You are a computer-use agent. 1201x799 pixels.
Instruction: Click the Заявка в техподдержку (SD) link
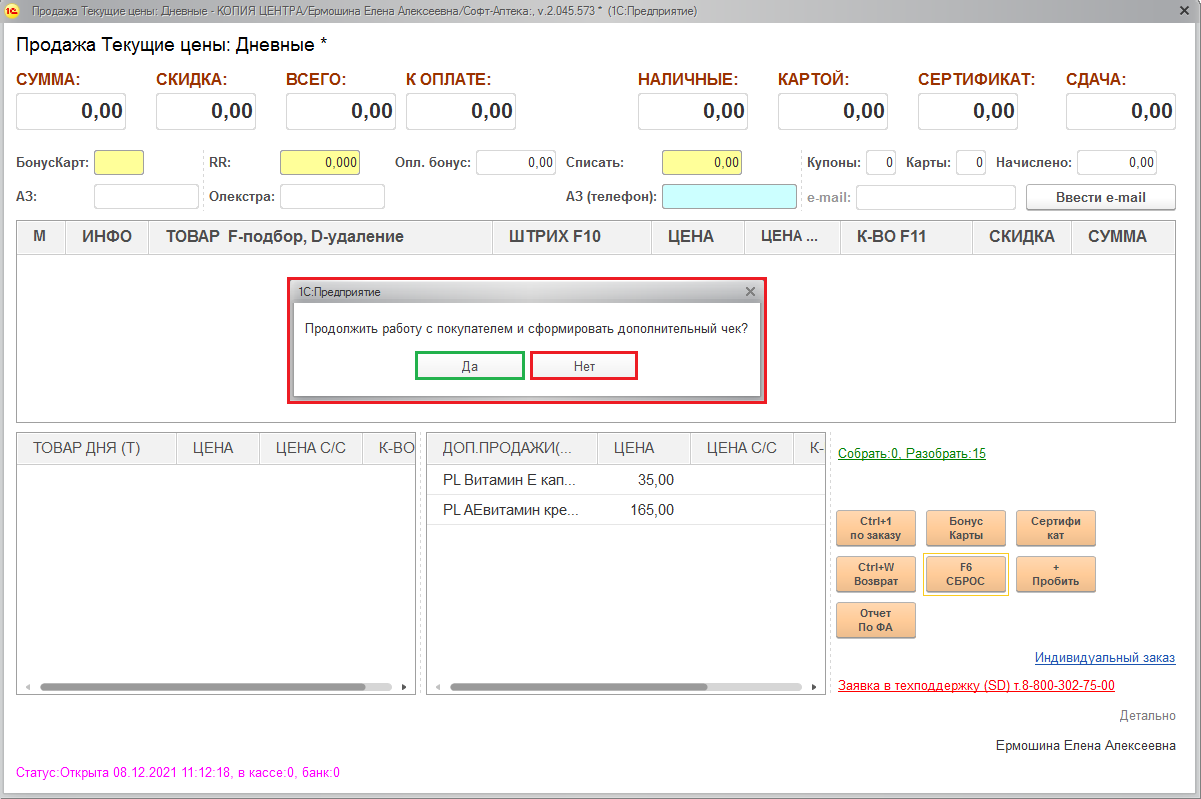(976, 685)
